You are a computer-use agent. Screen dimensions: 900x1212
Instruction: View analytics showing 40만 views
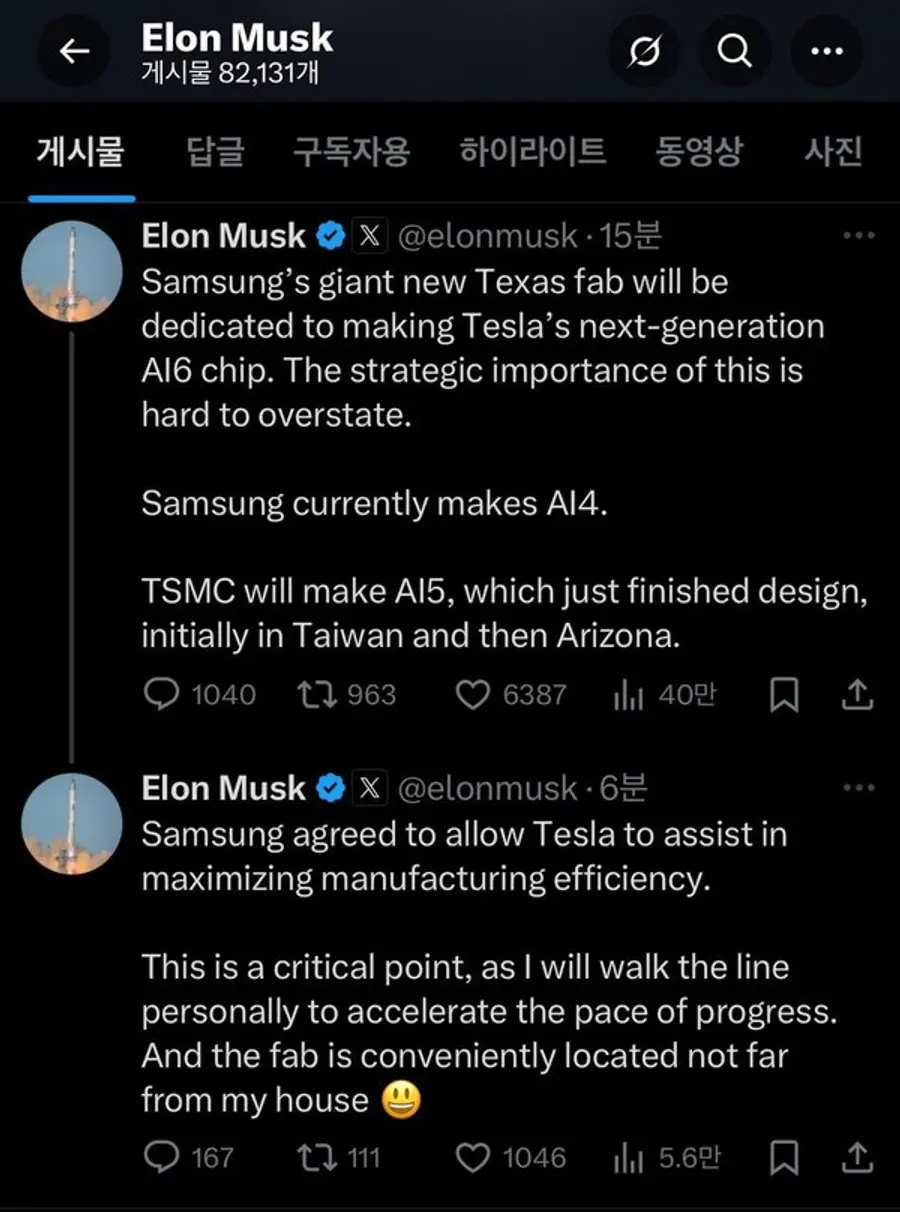627,695
